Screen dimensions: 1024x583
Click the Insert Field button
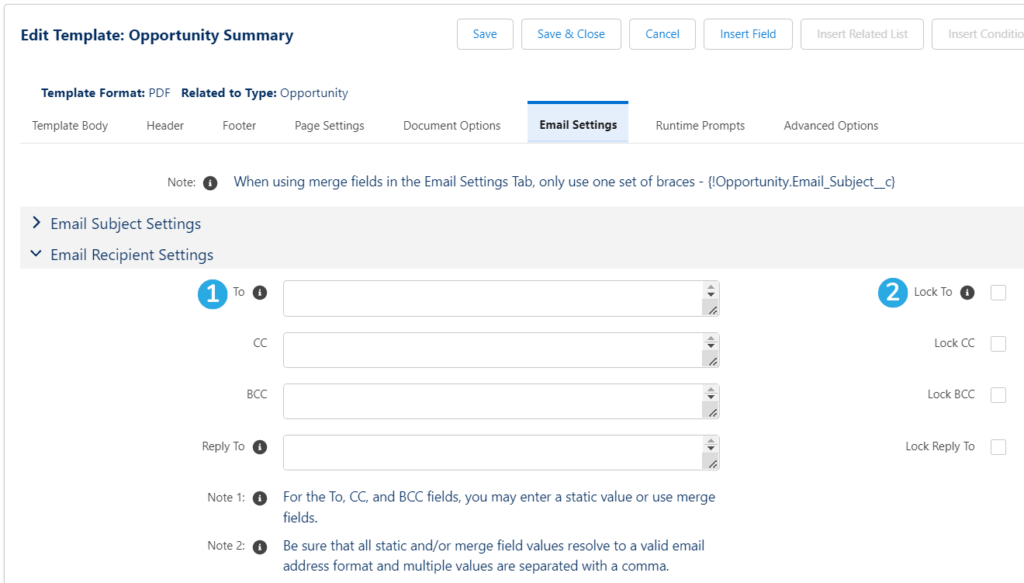[747, 33]
